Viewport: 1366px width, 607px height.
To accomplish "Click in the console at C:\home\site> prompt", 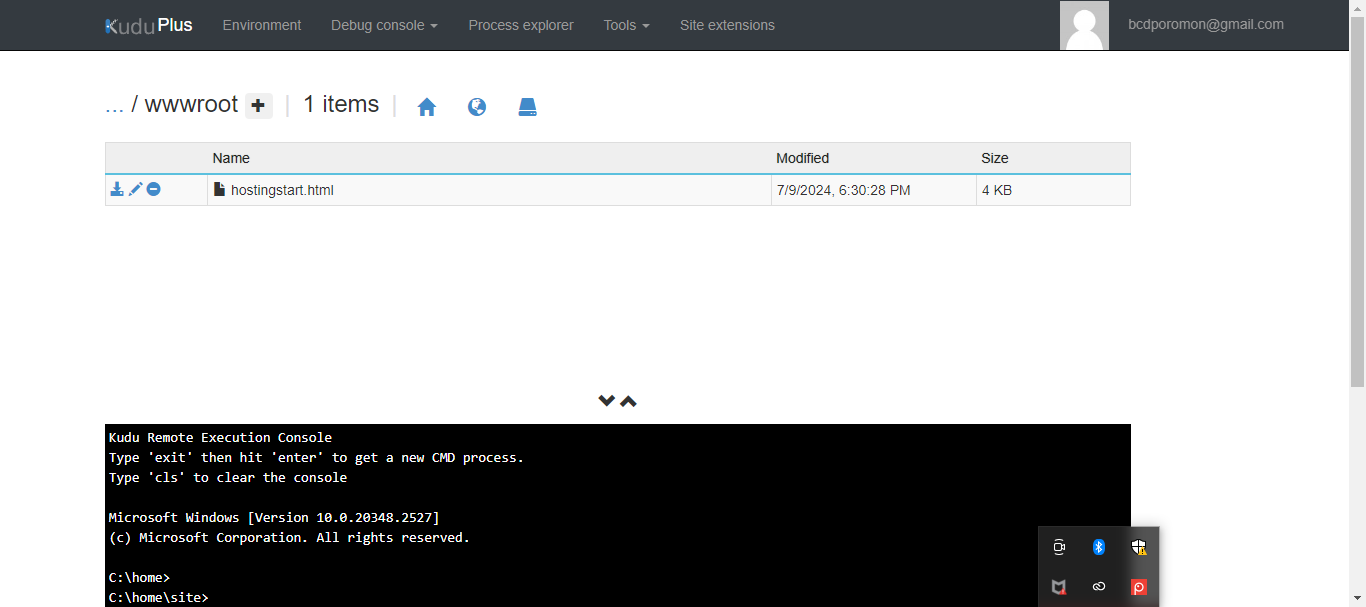I will click(159, 597).
